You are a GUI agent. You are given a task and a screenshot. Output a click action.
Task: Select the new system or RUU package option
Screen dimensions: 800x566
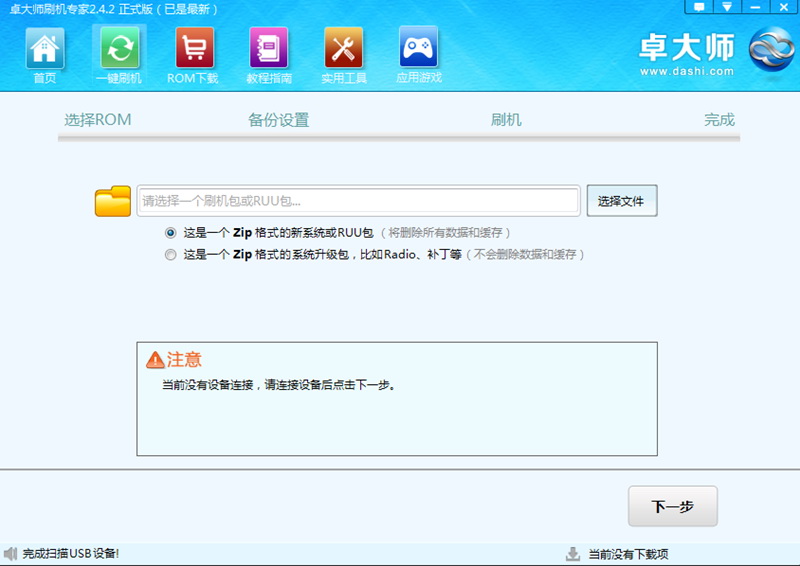(170, 233)
